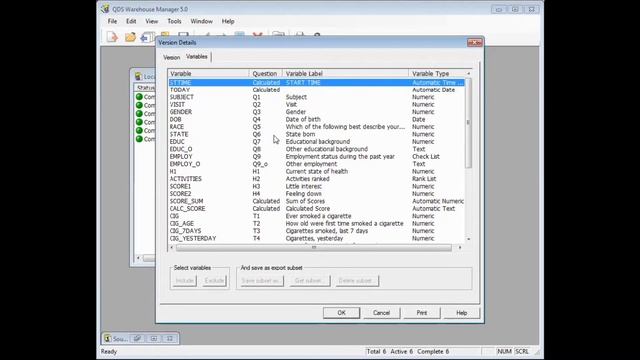Click the Get subset button
This screenshot has height=360, width=640.
(x=310, y=281)
